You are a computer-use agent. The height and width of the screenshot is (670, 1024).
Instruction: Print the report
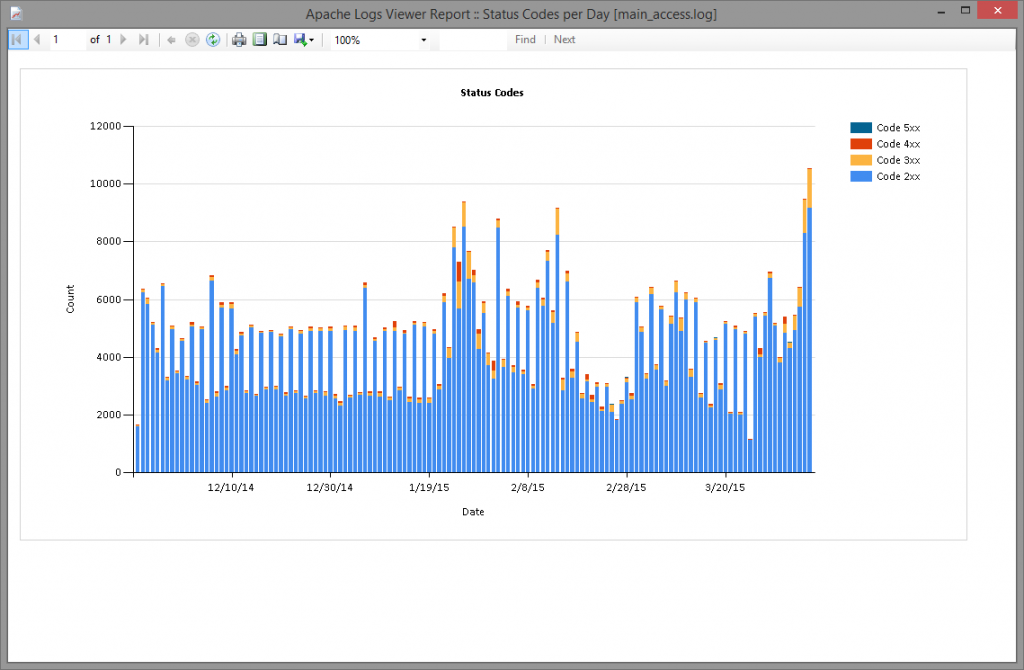click(239, 40)
